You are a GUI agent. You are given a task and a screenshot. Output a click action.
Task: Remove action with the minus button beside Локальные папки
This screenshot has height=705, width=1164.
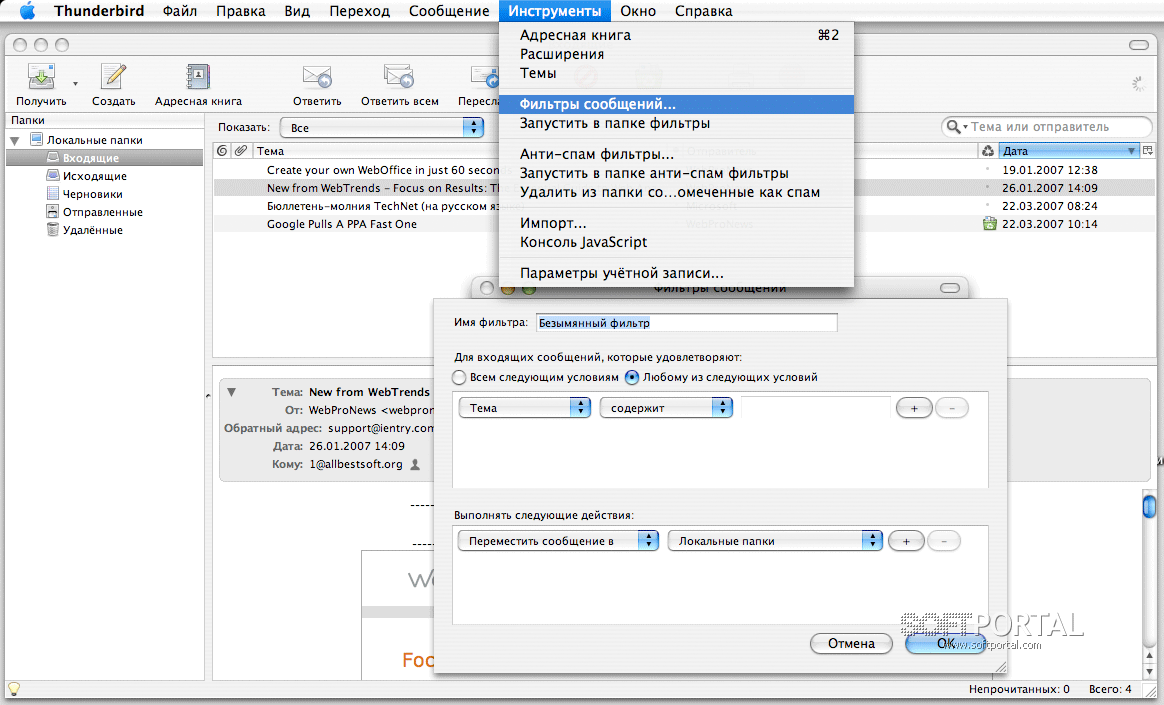click(944, 541)
